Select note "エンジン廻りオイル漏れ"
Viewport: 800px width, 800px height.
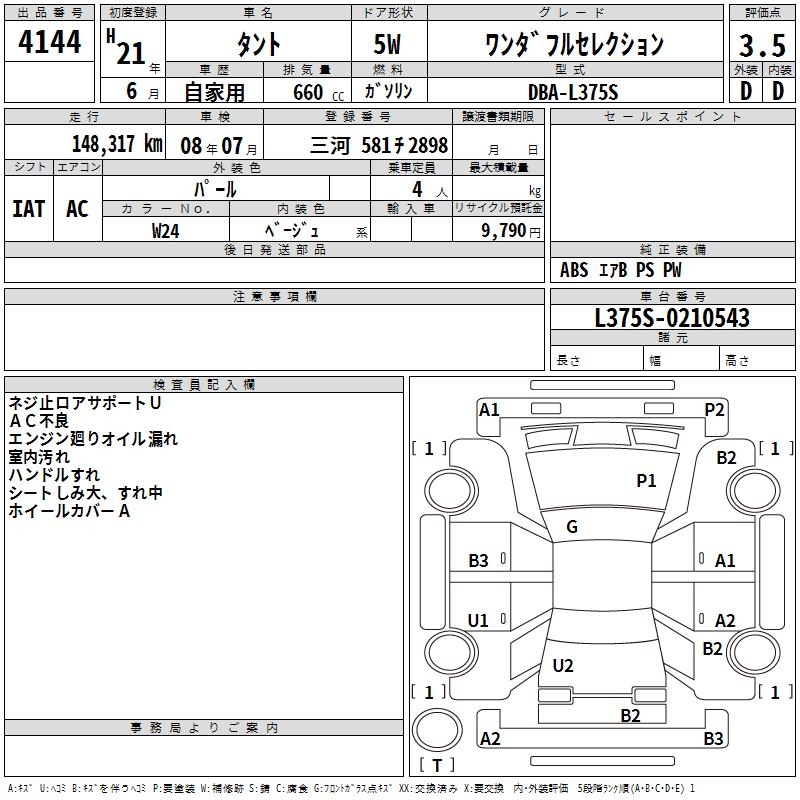pos(93,439)
